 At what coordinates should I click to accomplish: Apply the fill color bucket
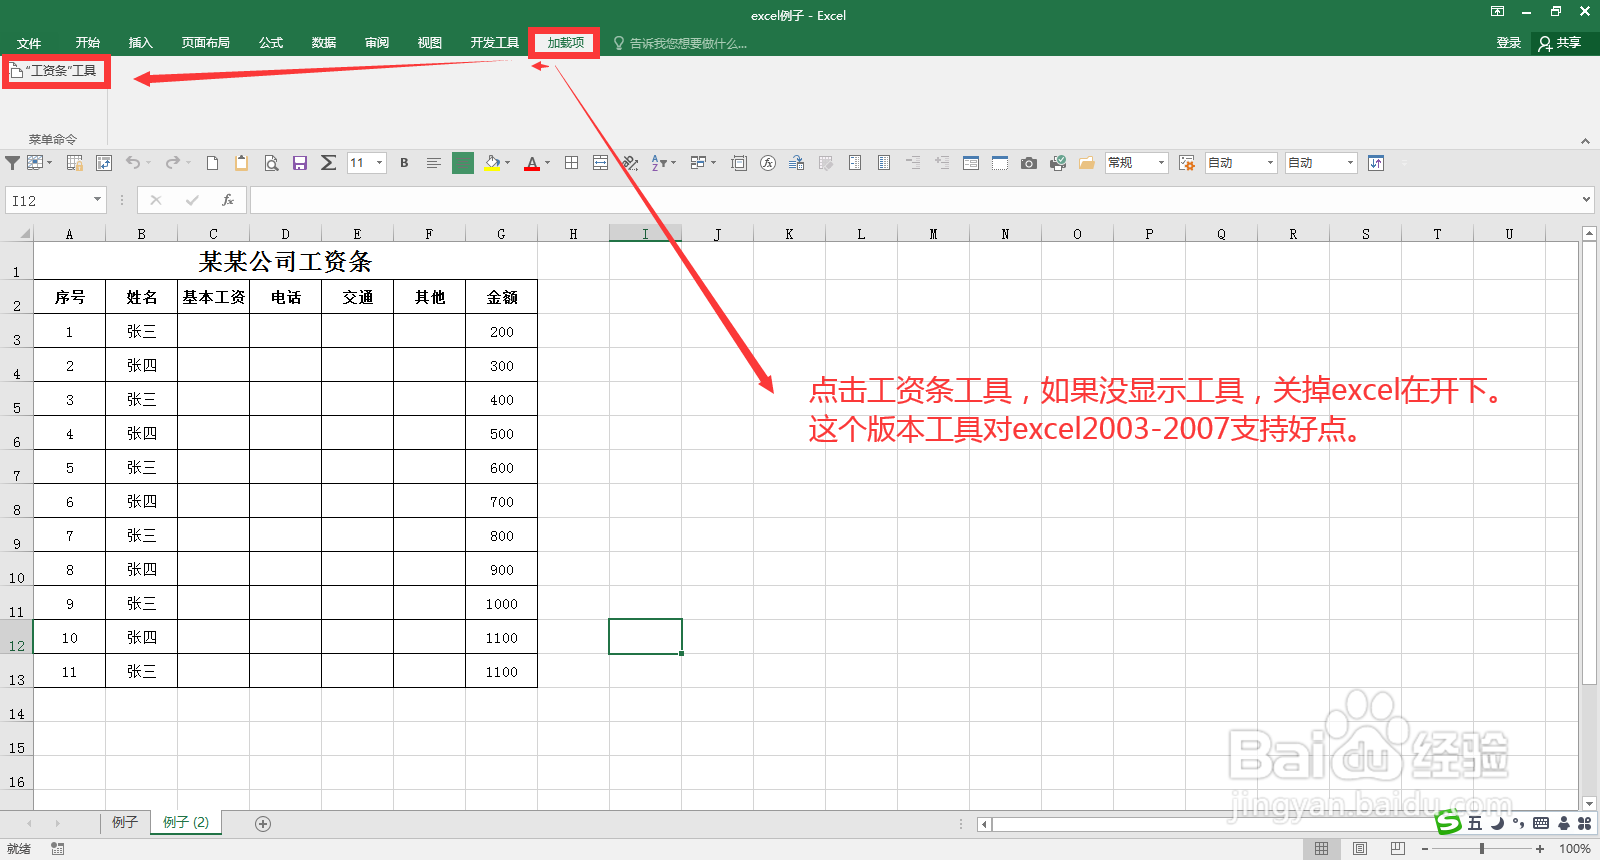(492, 163)
